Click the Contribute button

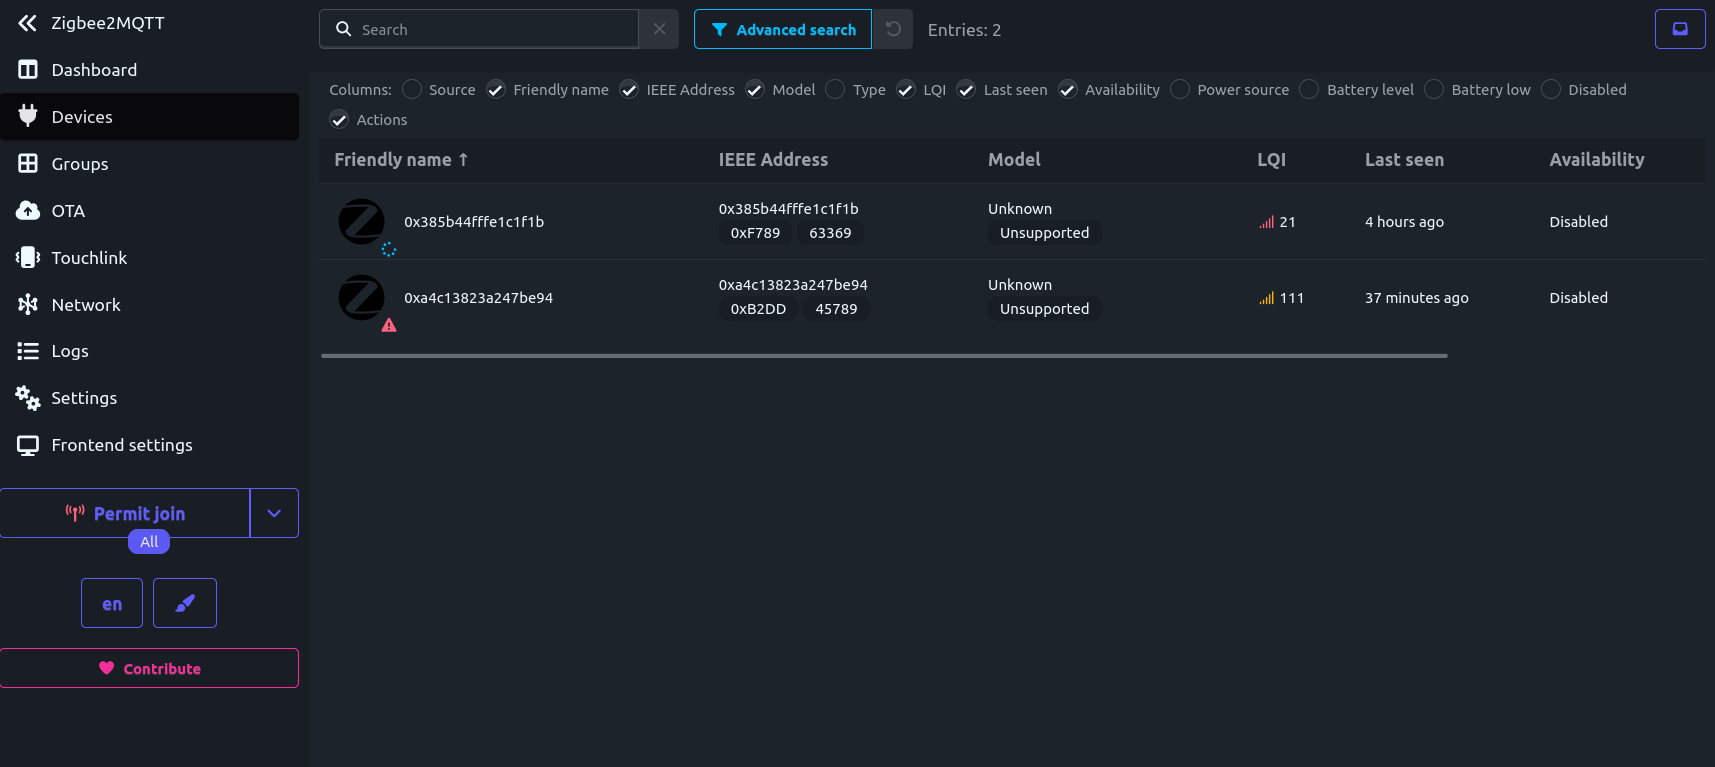(149, 668)
